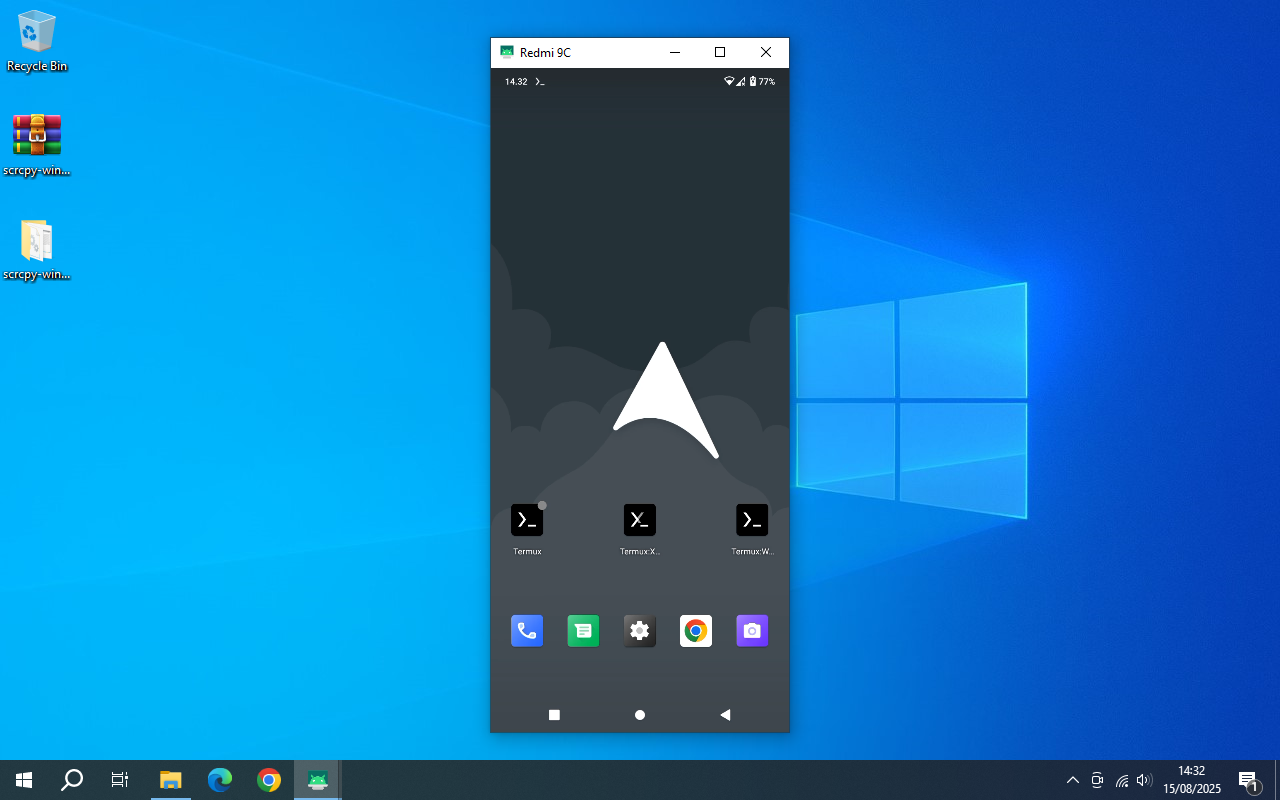
Task: Open the notification Action Center
Action: (1249, 780)
